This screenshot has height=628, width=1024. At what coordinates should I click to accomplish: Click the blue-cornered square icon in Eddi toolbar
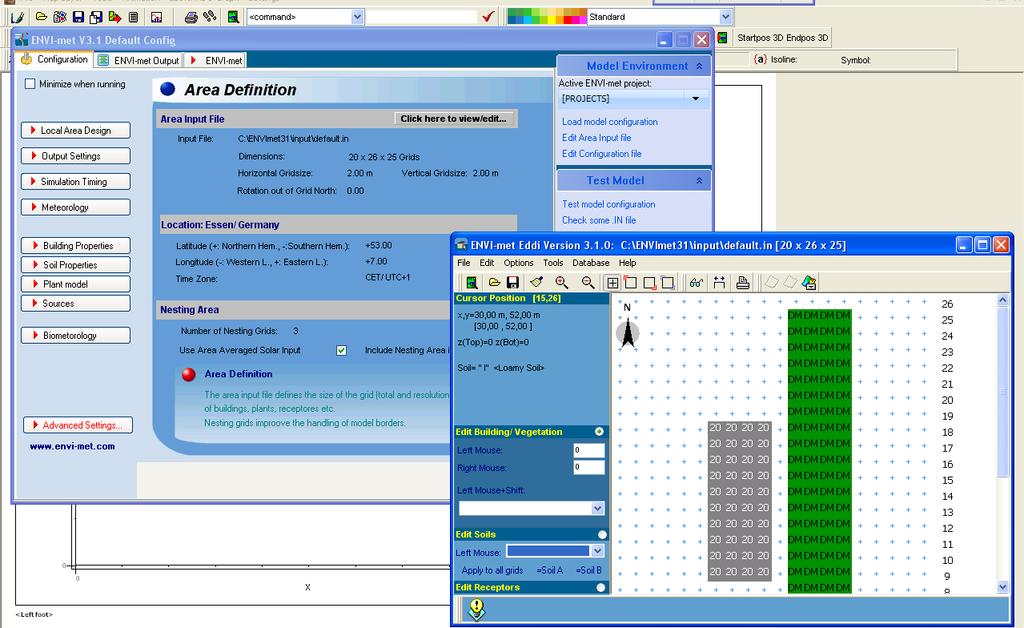(667, 283)
